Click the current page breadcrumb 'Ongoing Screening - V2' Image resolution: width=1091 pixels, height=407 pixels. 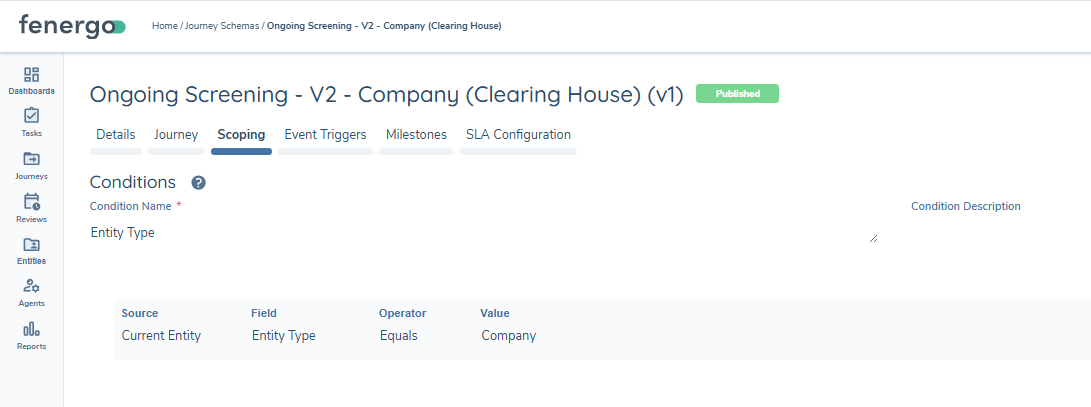pyautogui.click(x=384, y=26)
